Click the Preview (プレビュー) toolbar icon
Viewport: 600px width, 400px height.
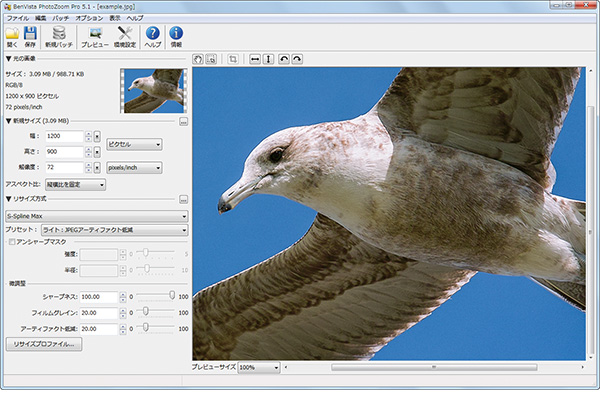pos(95,35)
